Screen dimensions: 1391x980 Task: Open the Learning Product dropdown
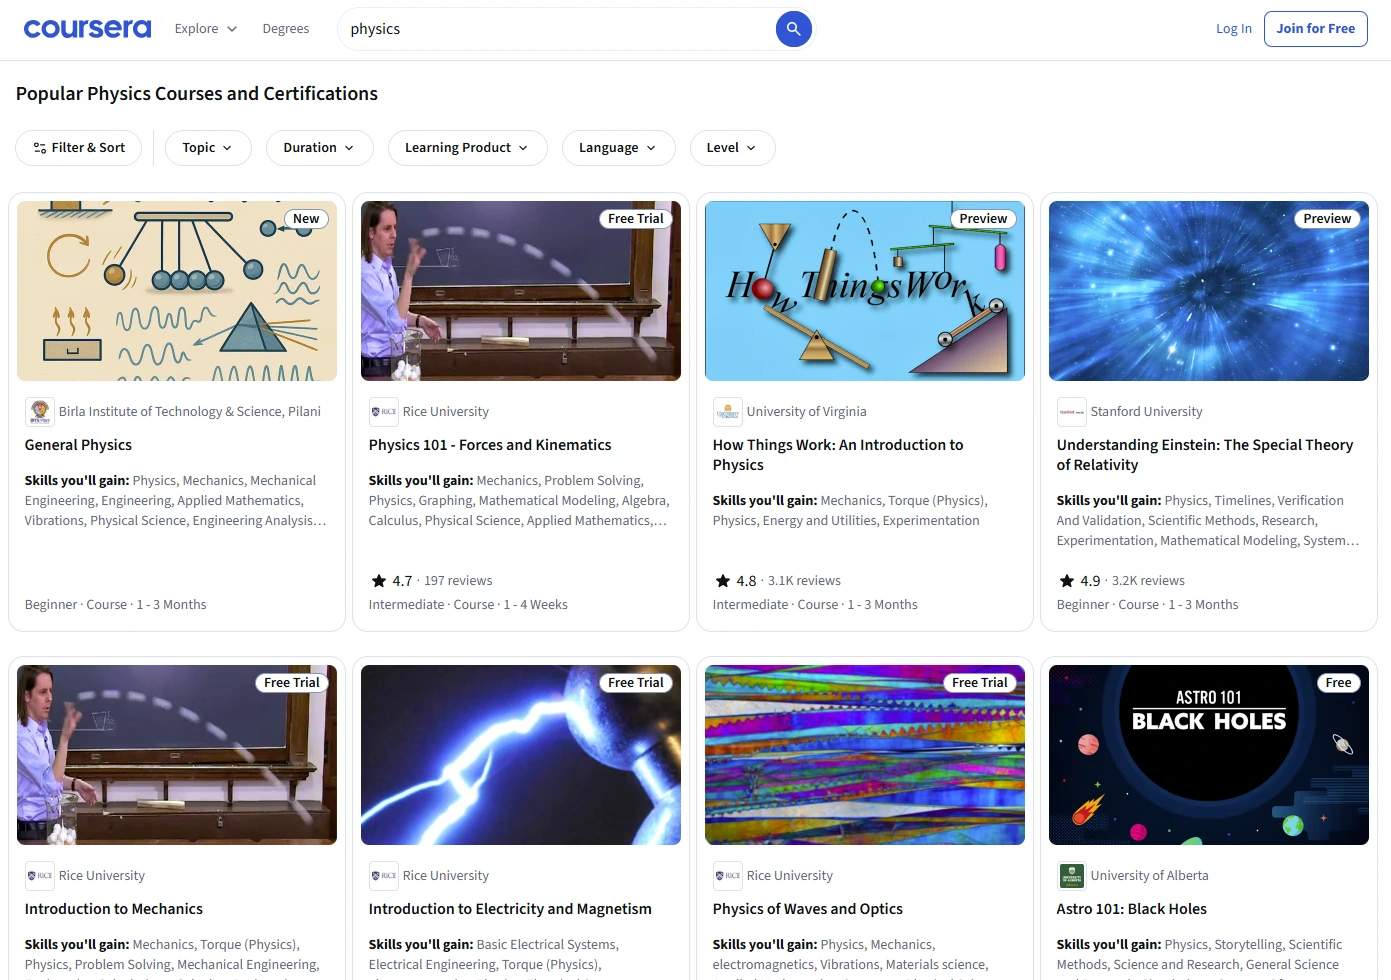point(466,147)
